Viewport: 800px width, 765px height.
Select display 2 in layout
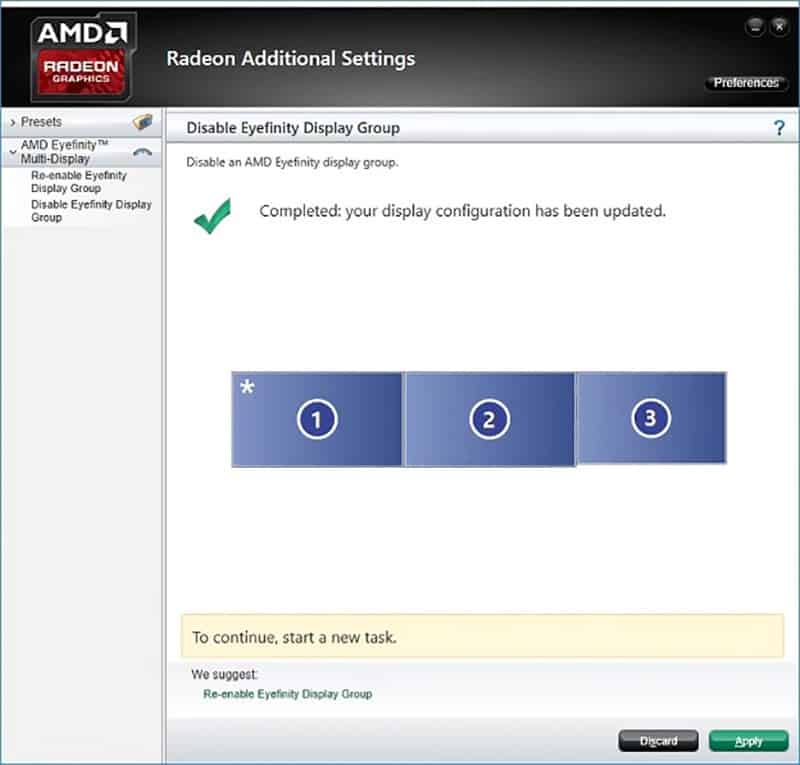tap(489, 419)
